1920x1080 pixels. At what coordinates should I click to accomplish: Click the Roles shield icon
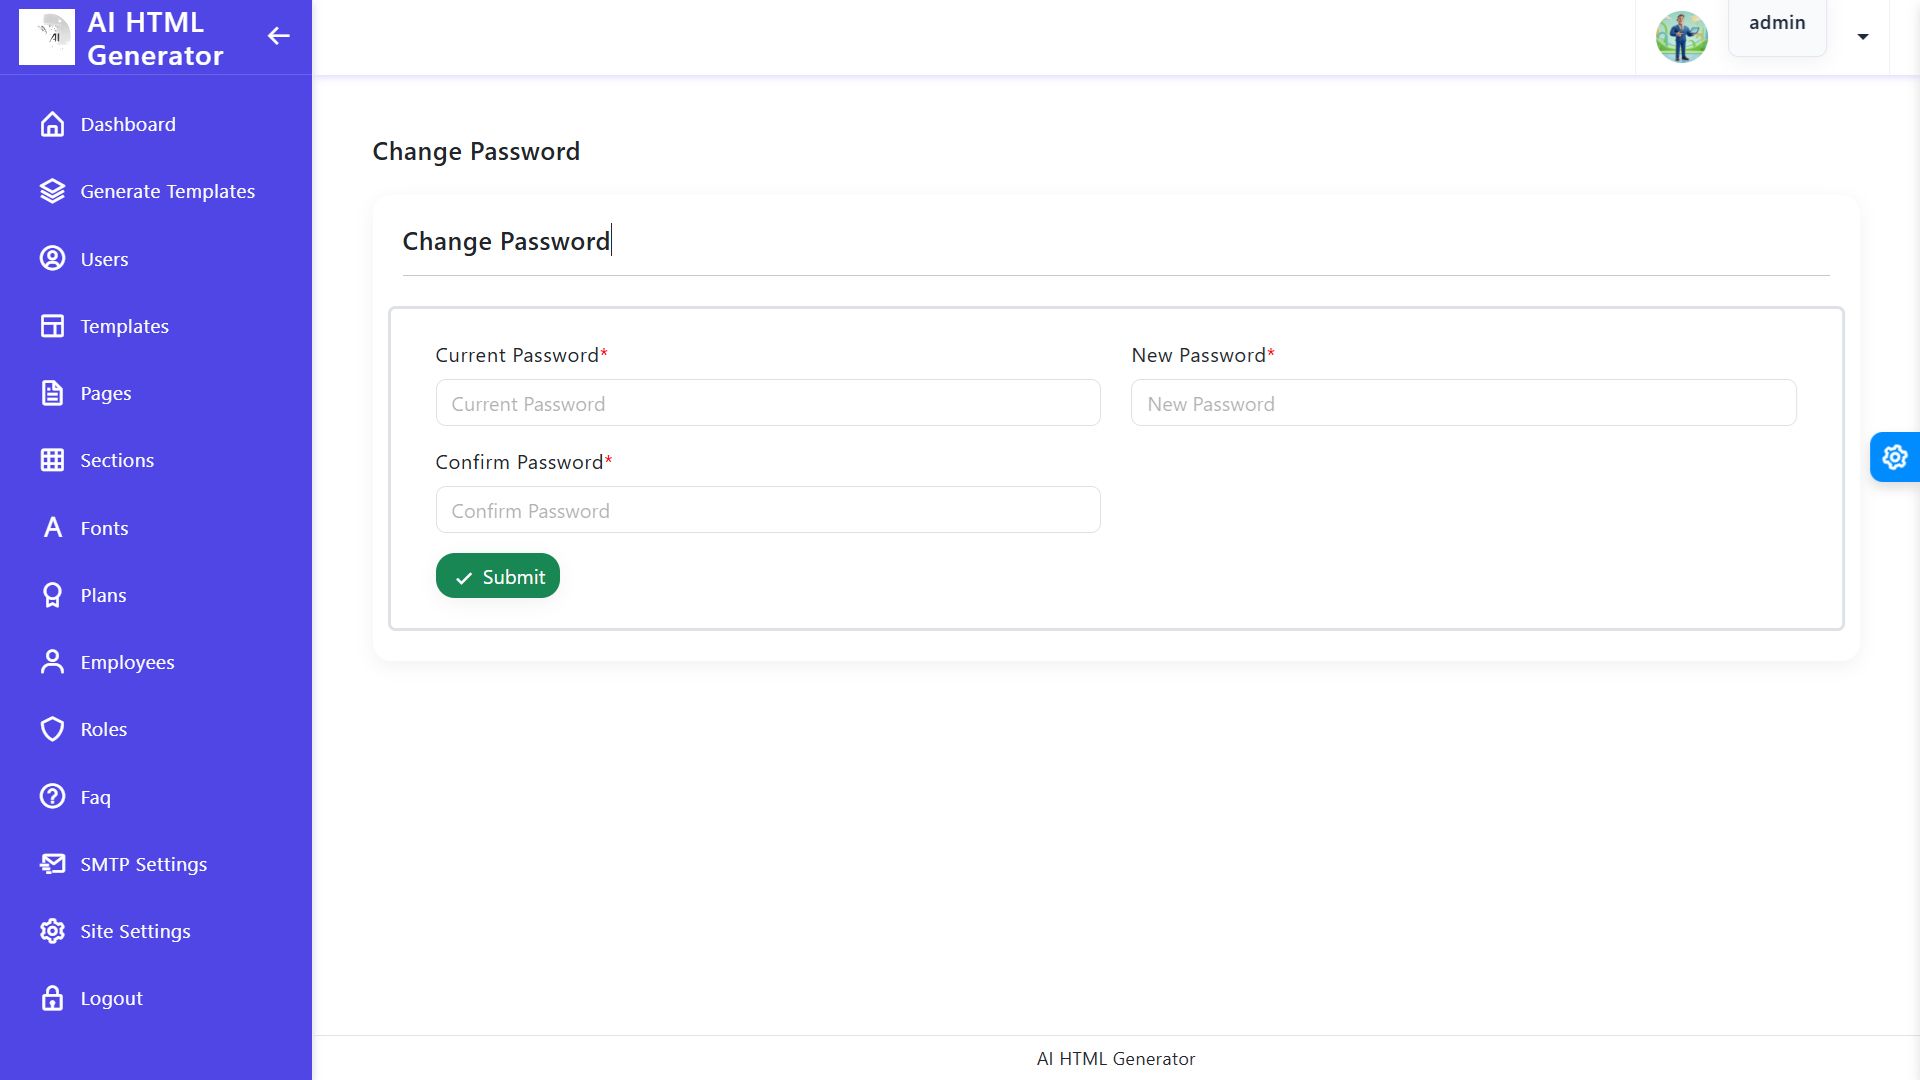[x=52, y=729]
